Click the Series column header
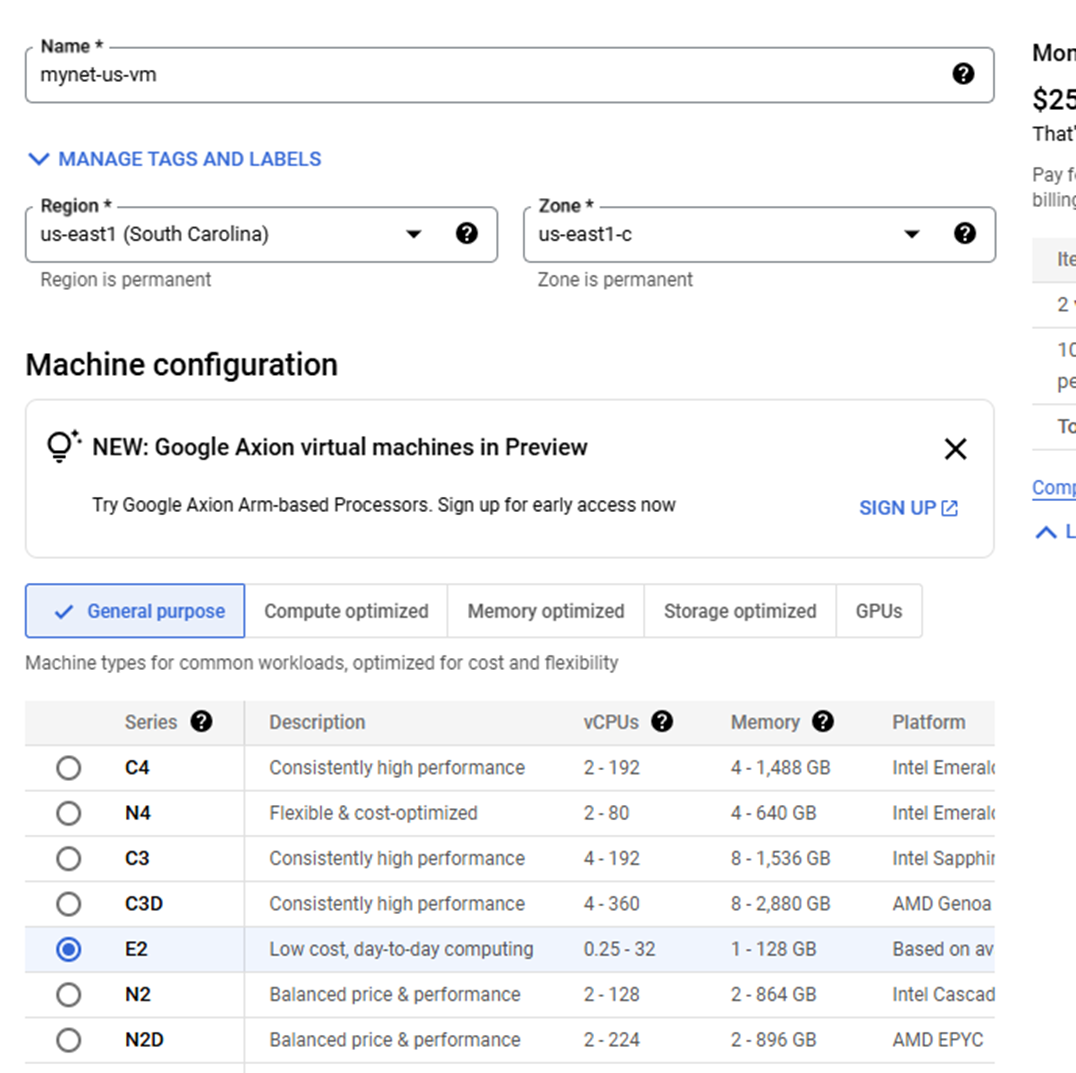This screenshot has width=1076, height=1073. [151, 722]
